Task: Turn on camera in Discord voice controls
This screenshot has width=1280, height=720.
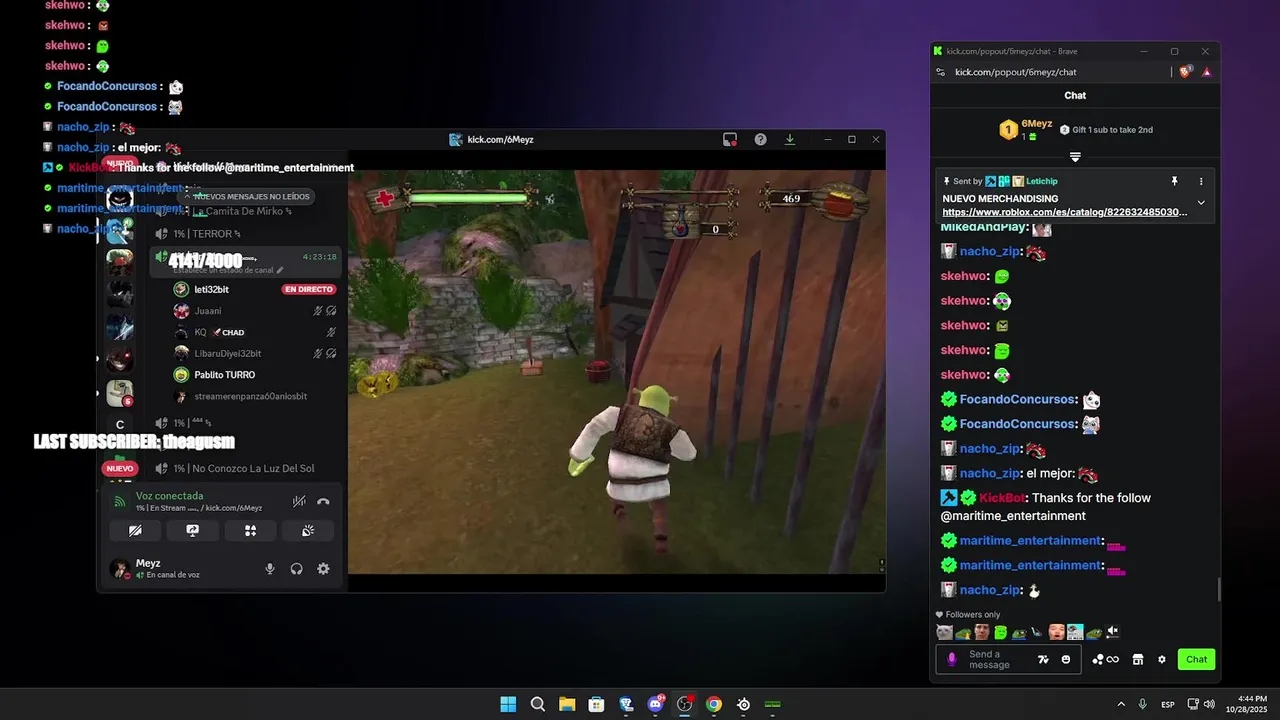Action: [135, 531]
